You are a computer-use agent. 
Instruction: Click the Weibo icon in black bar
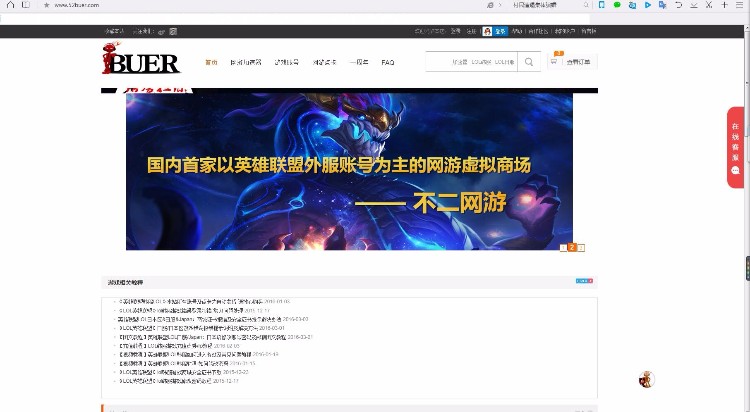click(162, 32)
